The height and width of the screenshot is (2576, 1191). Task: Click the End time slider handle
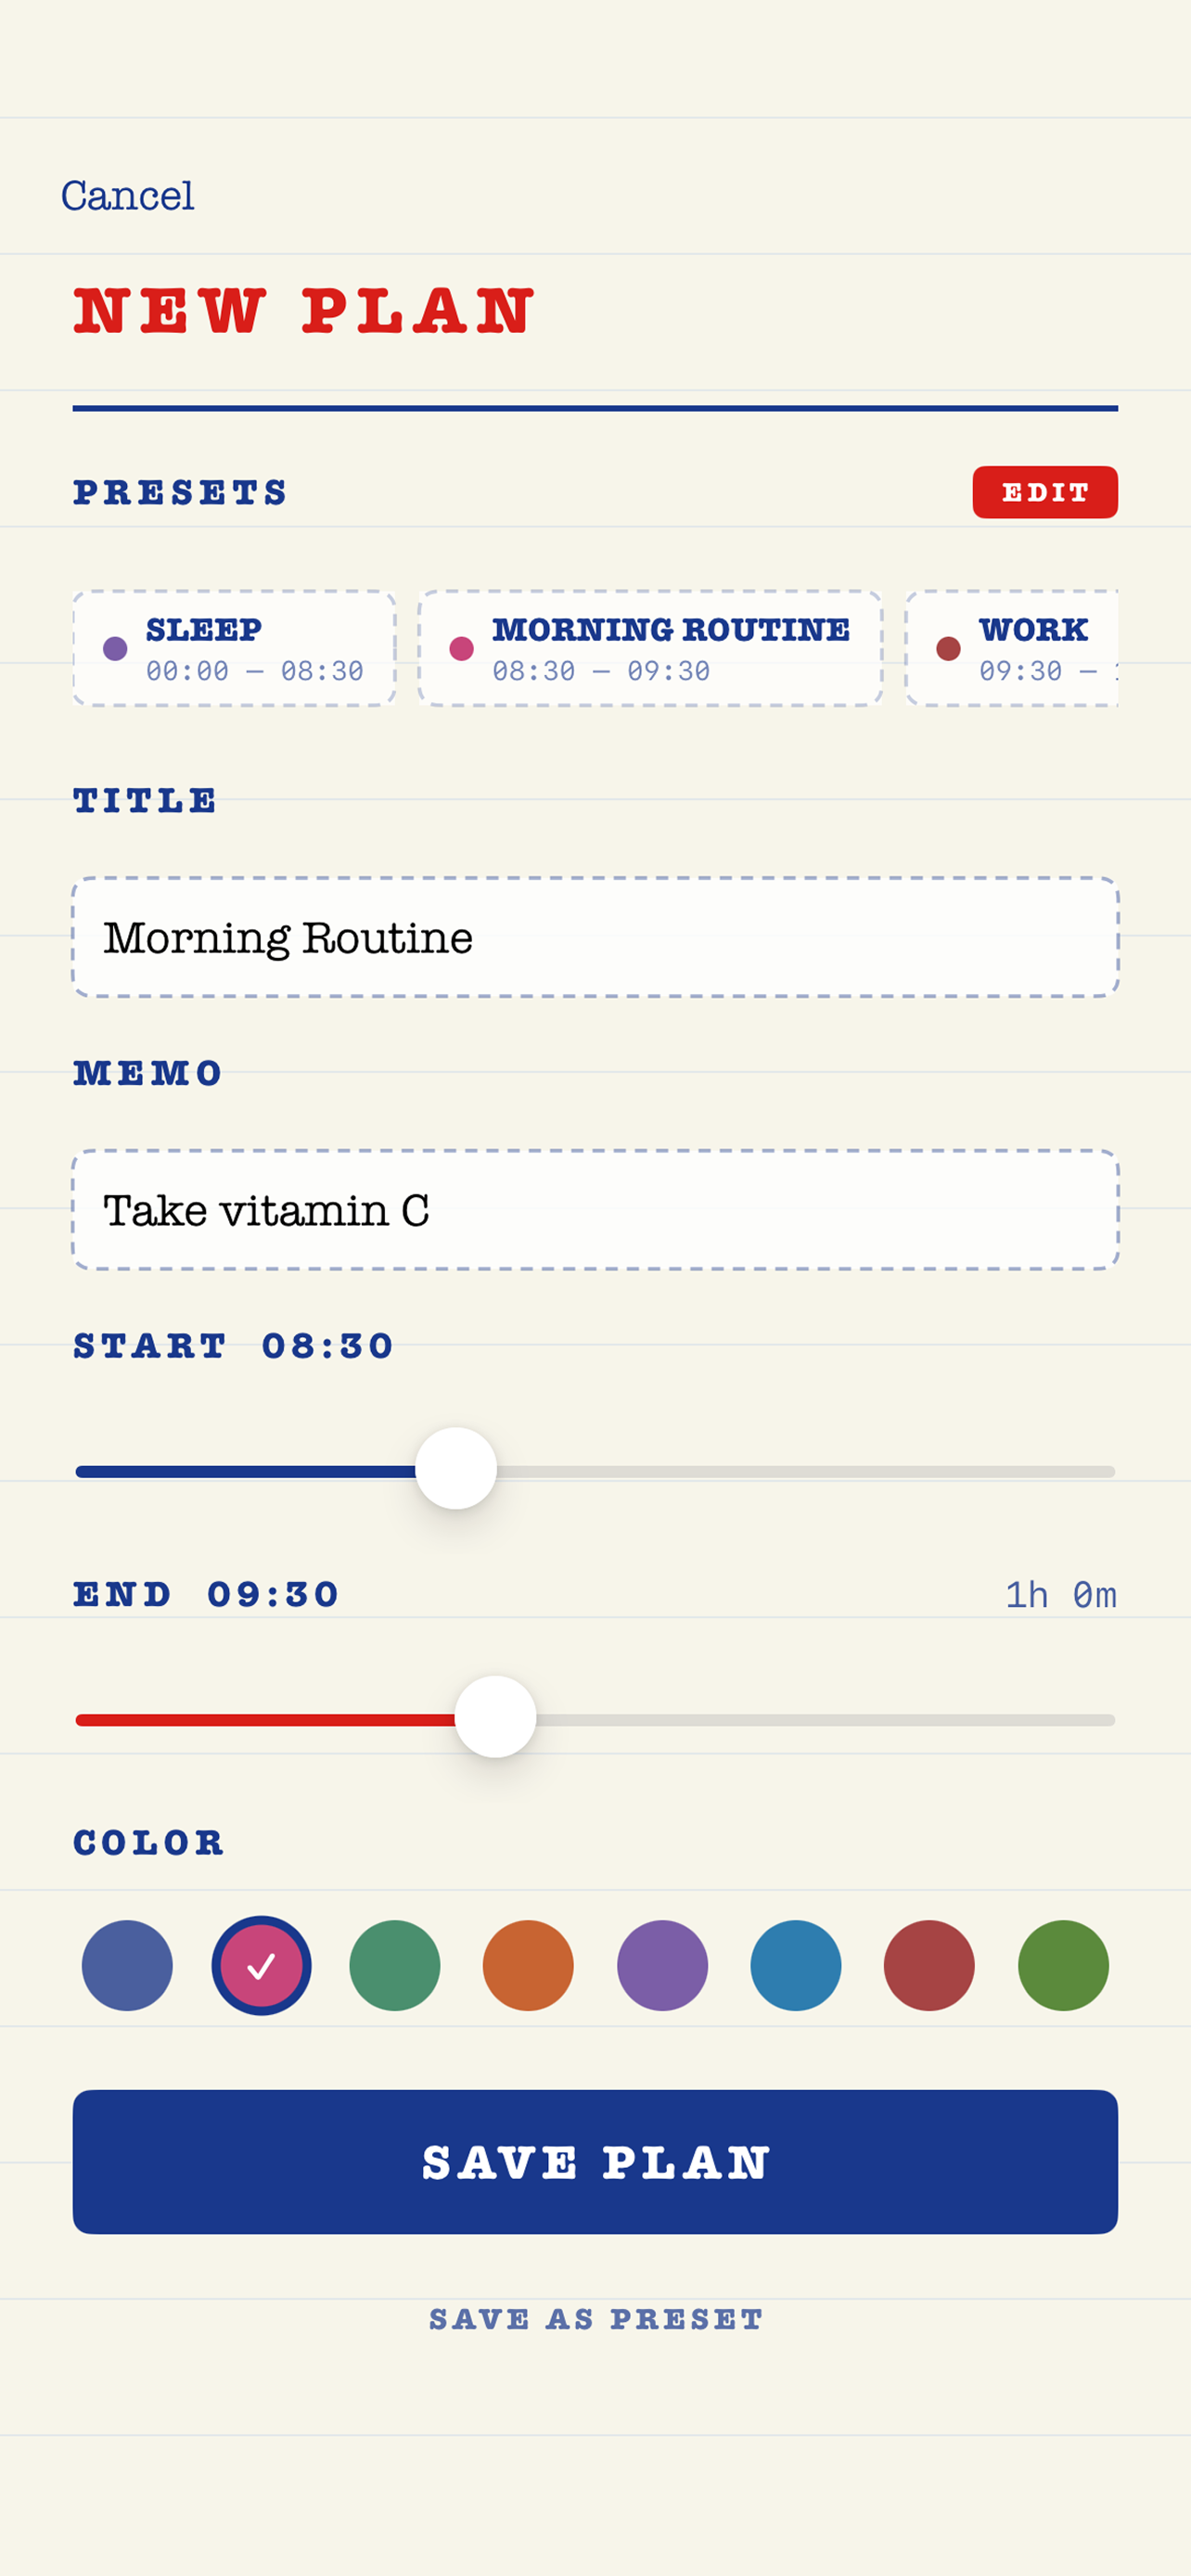495,1716
